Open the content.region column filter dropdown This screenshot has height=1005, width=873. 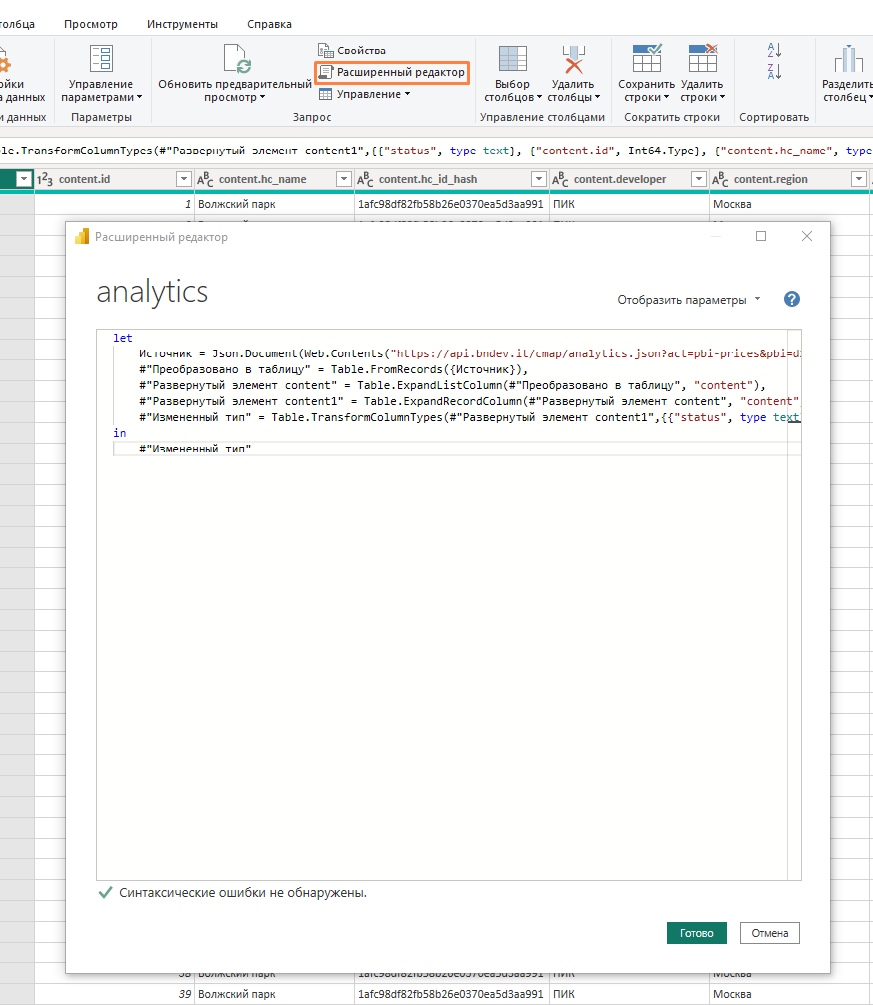point(858,179)
